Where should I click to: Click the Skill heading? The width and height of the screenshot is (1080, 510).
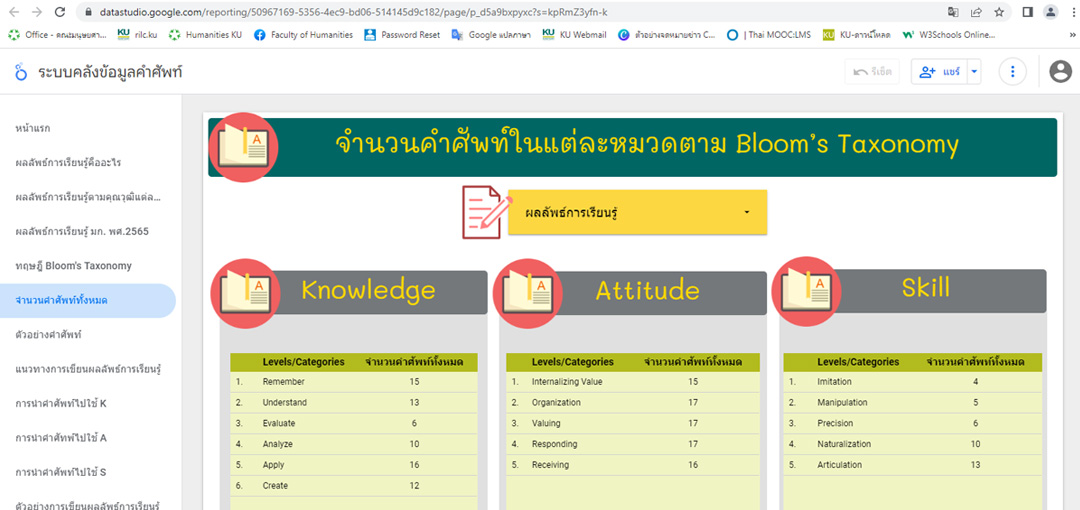[926, 287]
